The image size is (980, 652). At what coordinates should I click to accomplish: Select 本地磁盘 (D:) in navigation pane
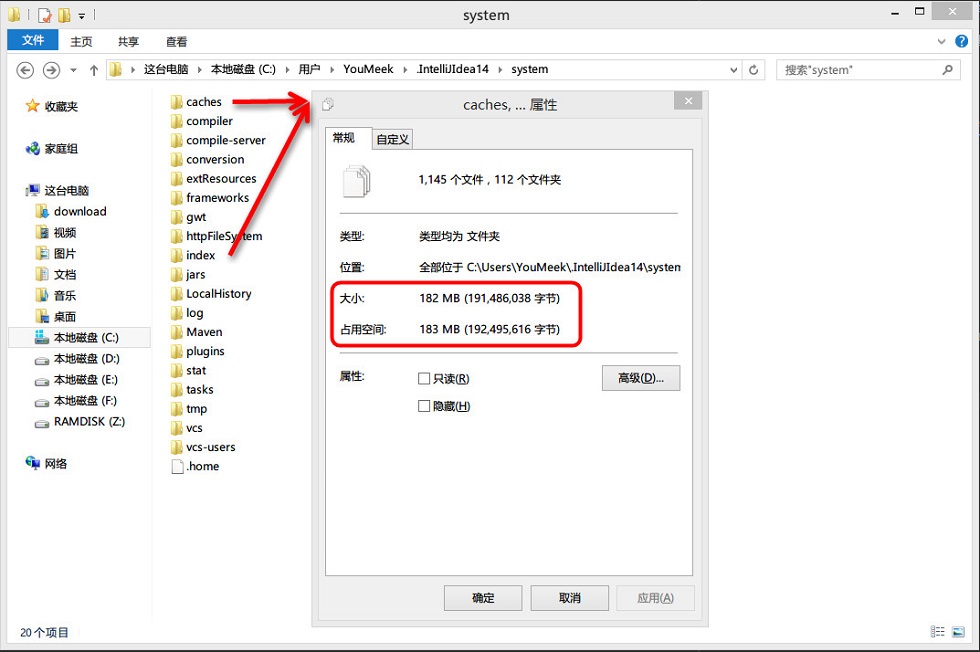coord(86,359)
